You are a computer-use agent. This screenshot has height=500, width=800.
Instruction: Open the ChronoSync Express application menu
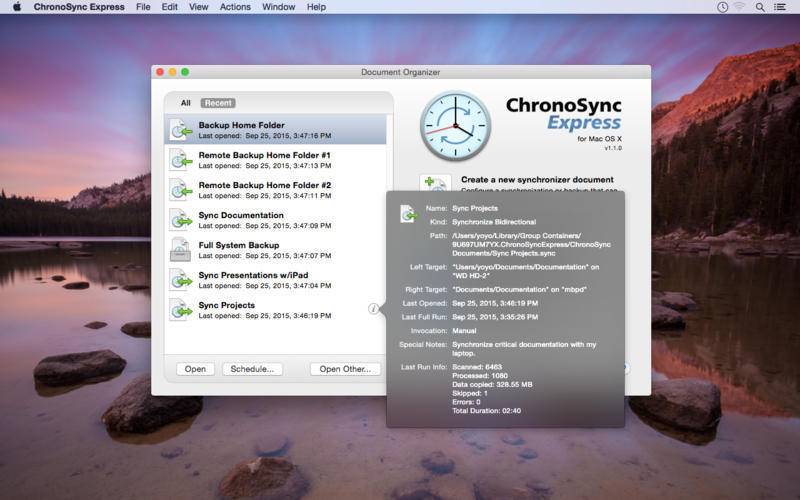[x=79, y=7]
